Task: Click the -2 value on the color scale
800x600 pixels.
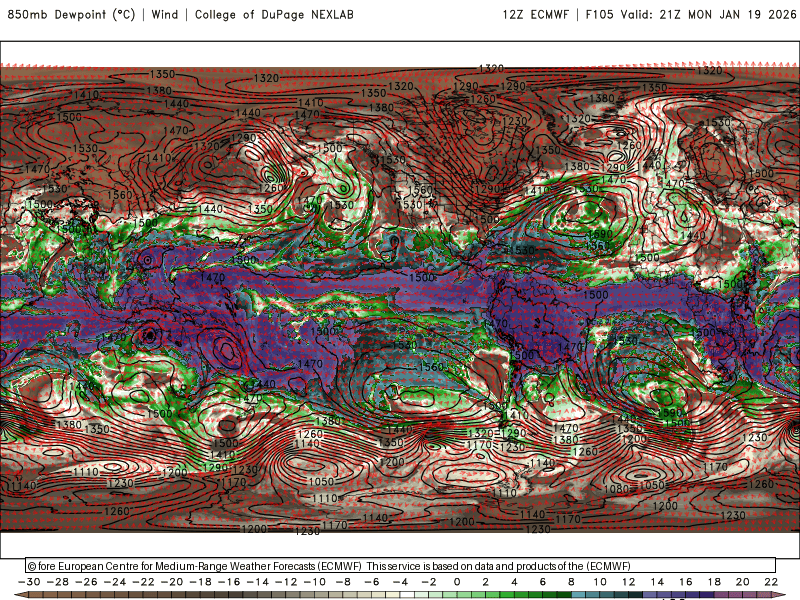Action: pos(429,582)
